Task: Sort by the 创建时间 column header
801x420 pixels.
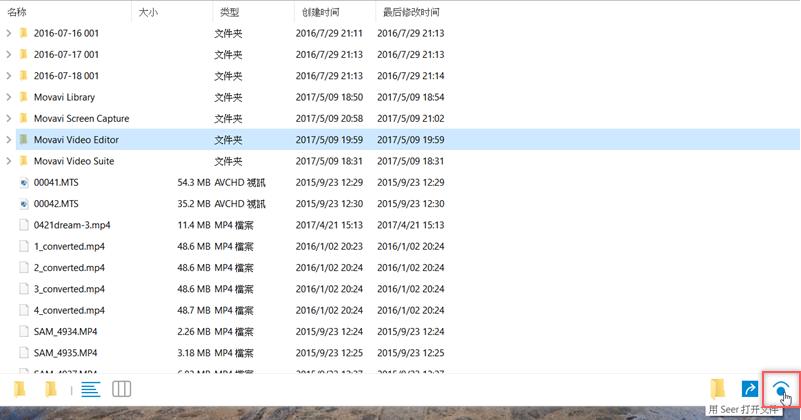Action: [320, 12]
